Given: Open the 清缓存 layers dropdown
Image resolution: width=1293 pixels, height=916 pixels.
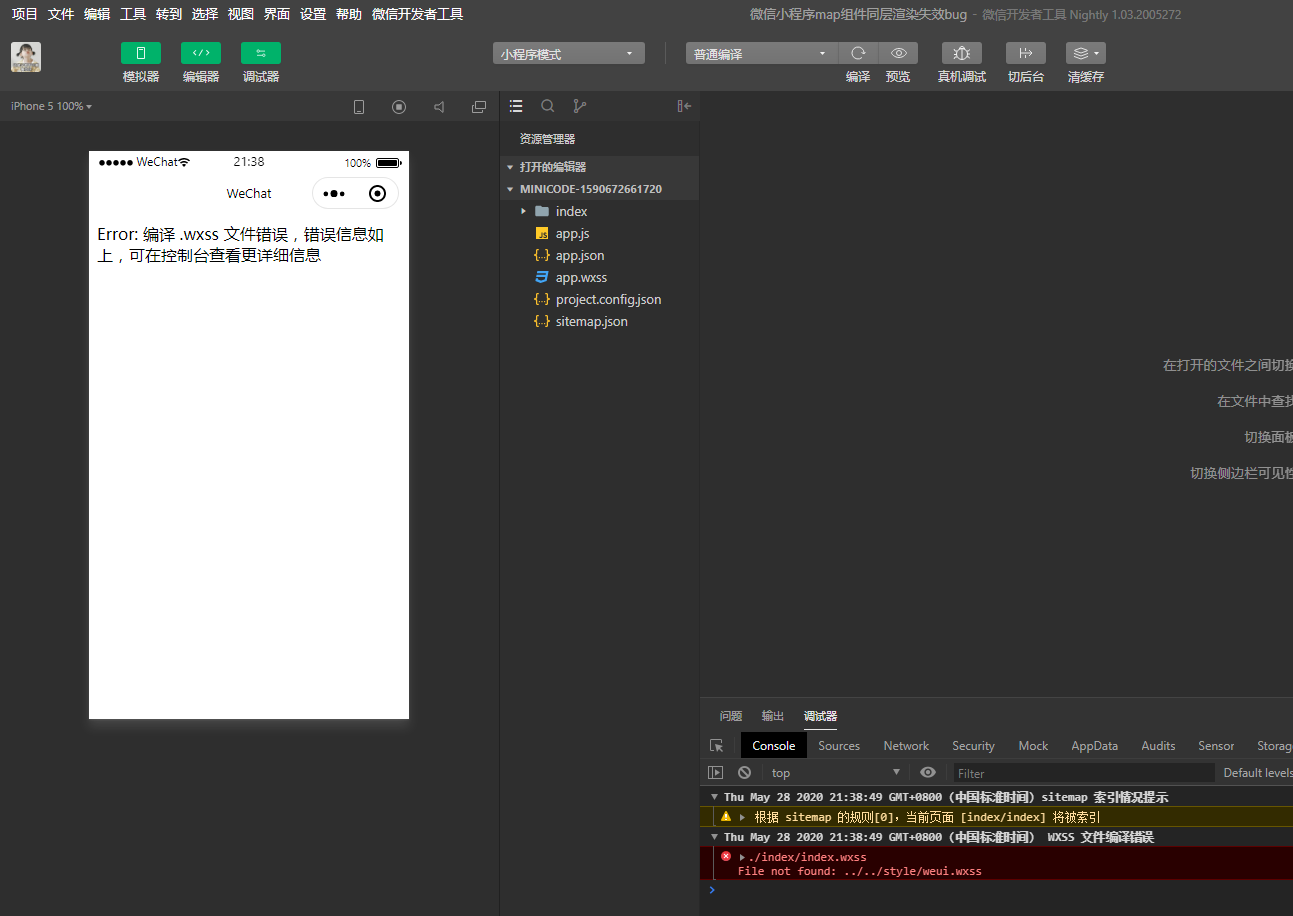Looking at the screenshot, I should [1086, 53].
